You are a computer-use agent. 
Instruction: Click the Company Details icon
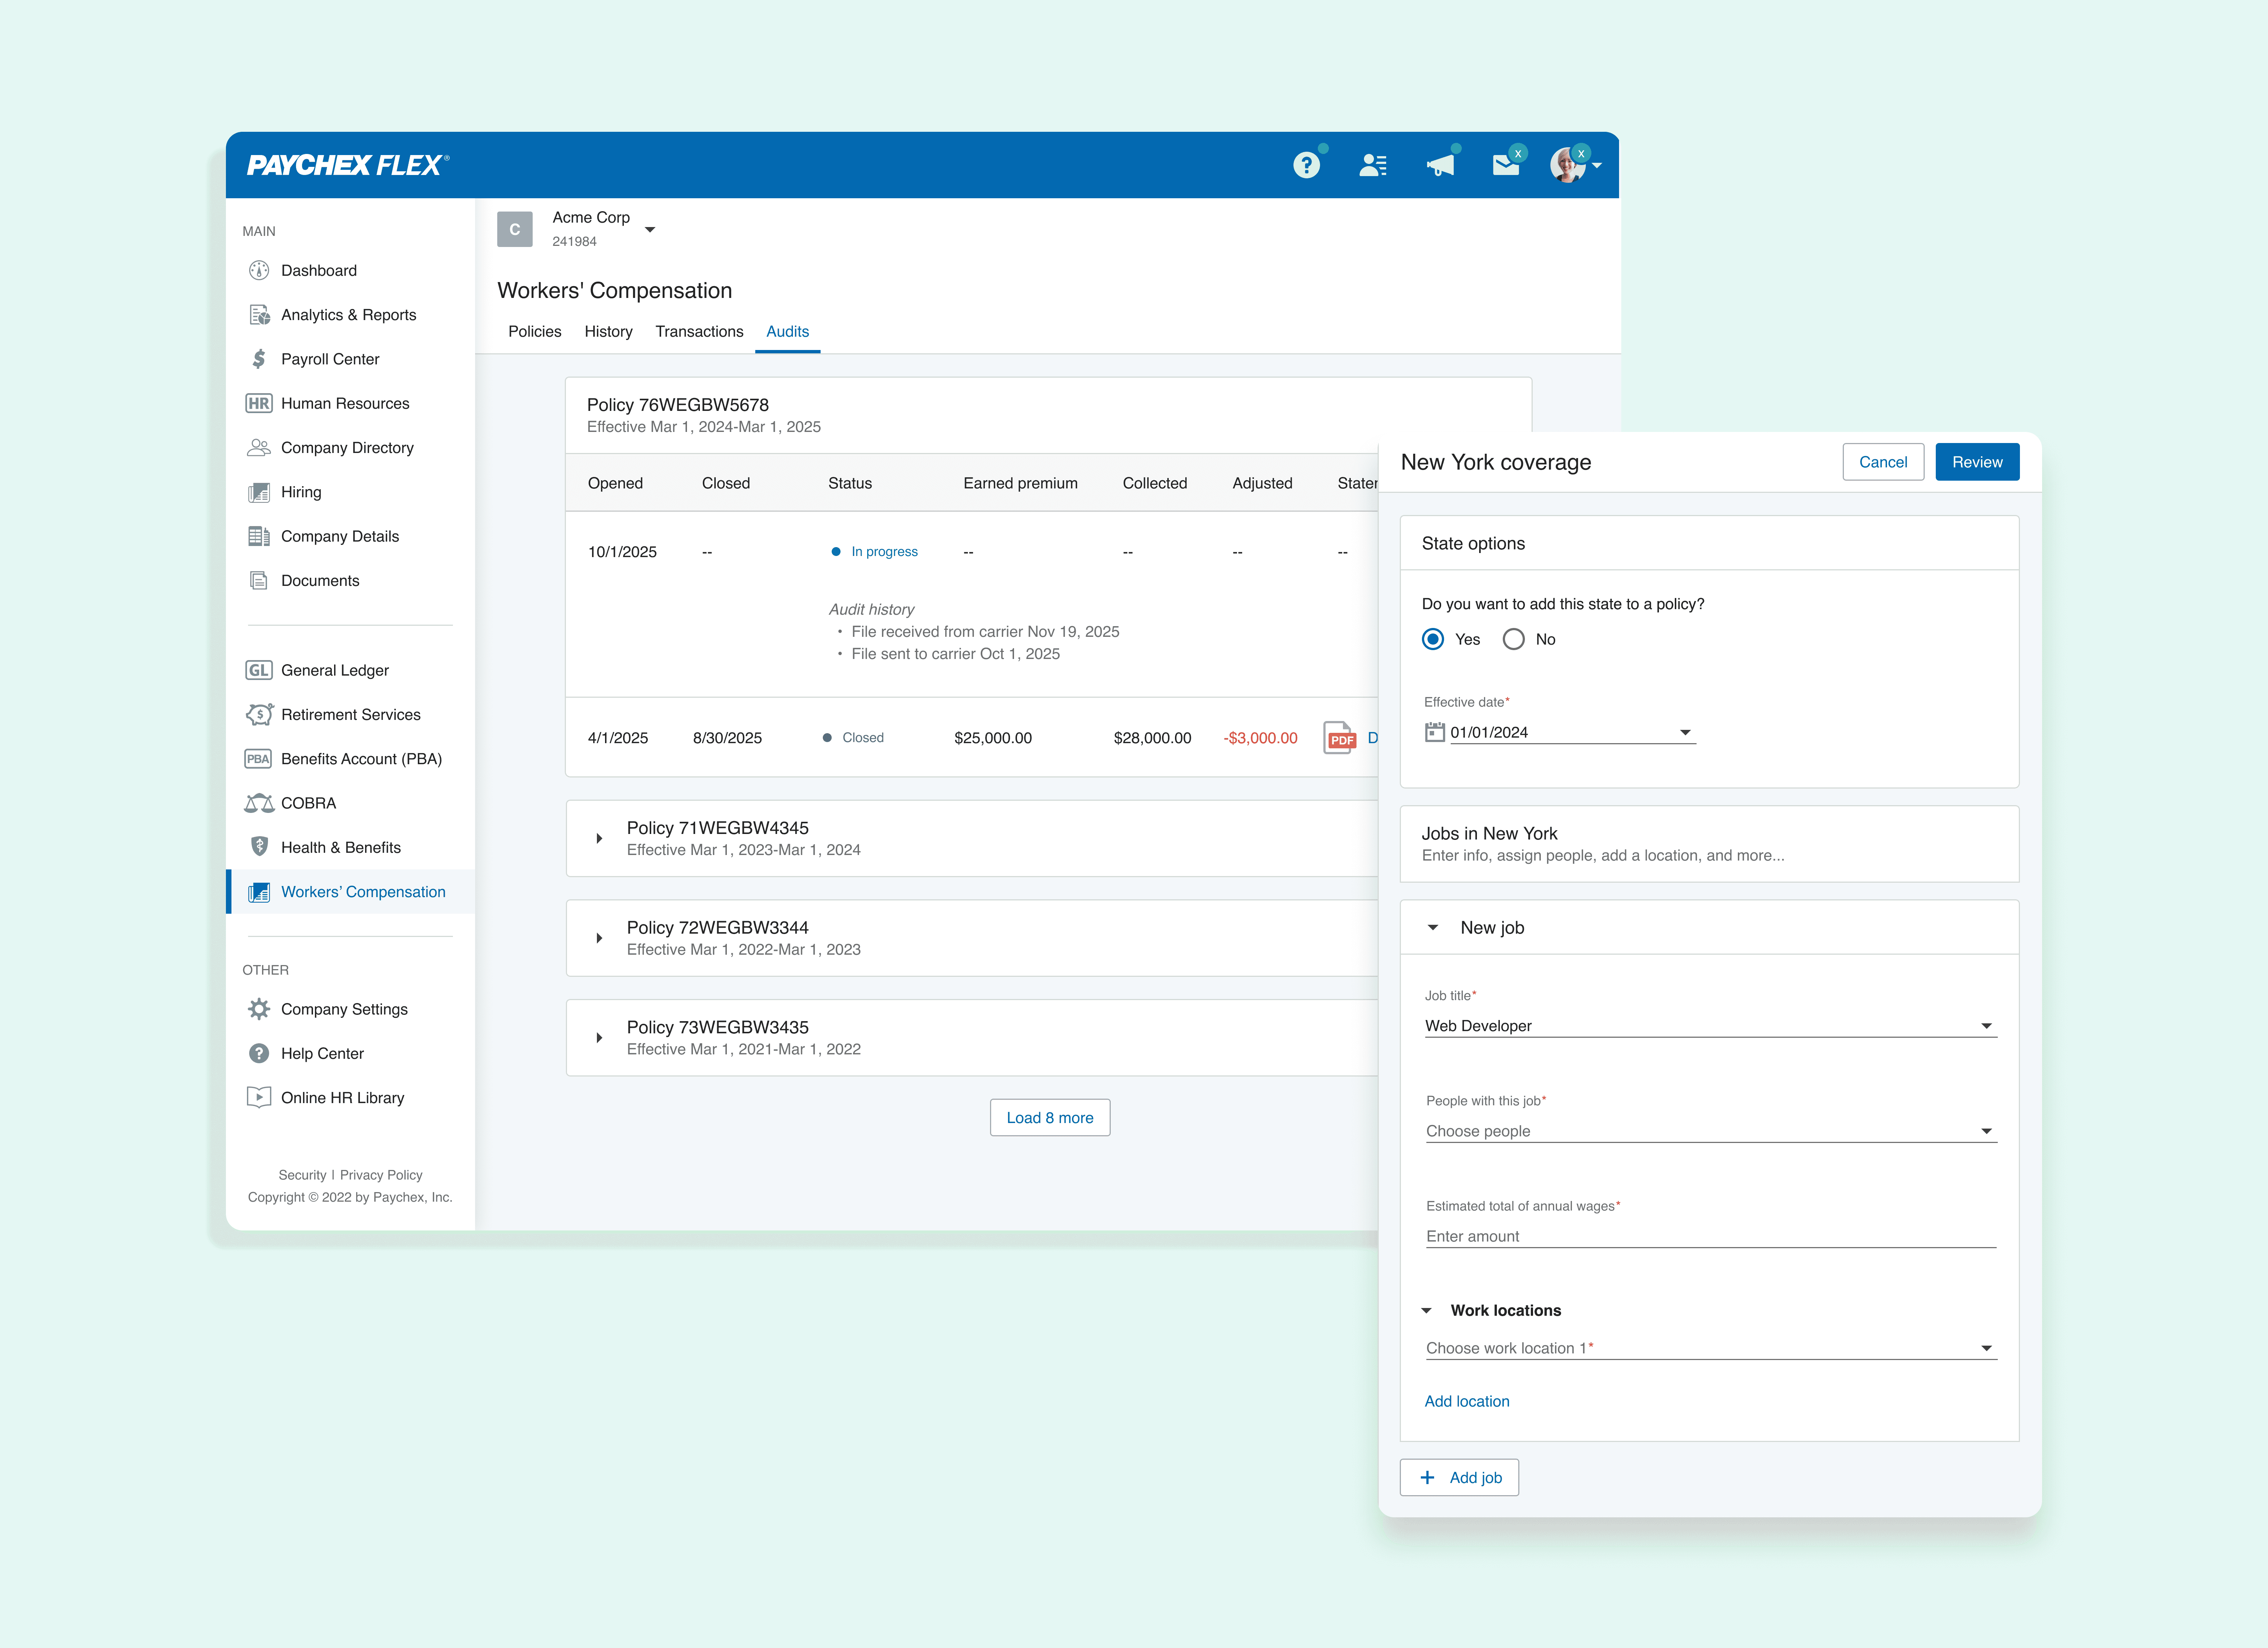click(x=259, y=536)
